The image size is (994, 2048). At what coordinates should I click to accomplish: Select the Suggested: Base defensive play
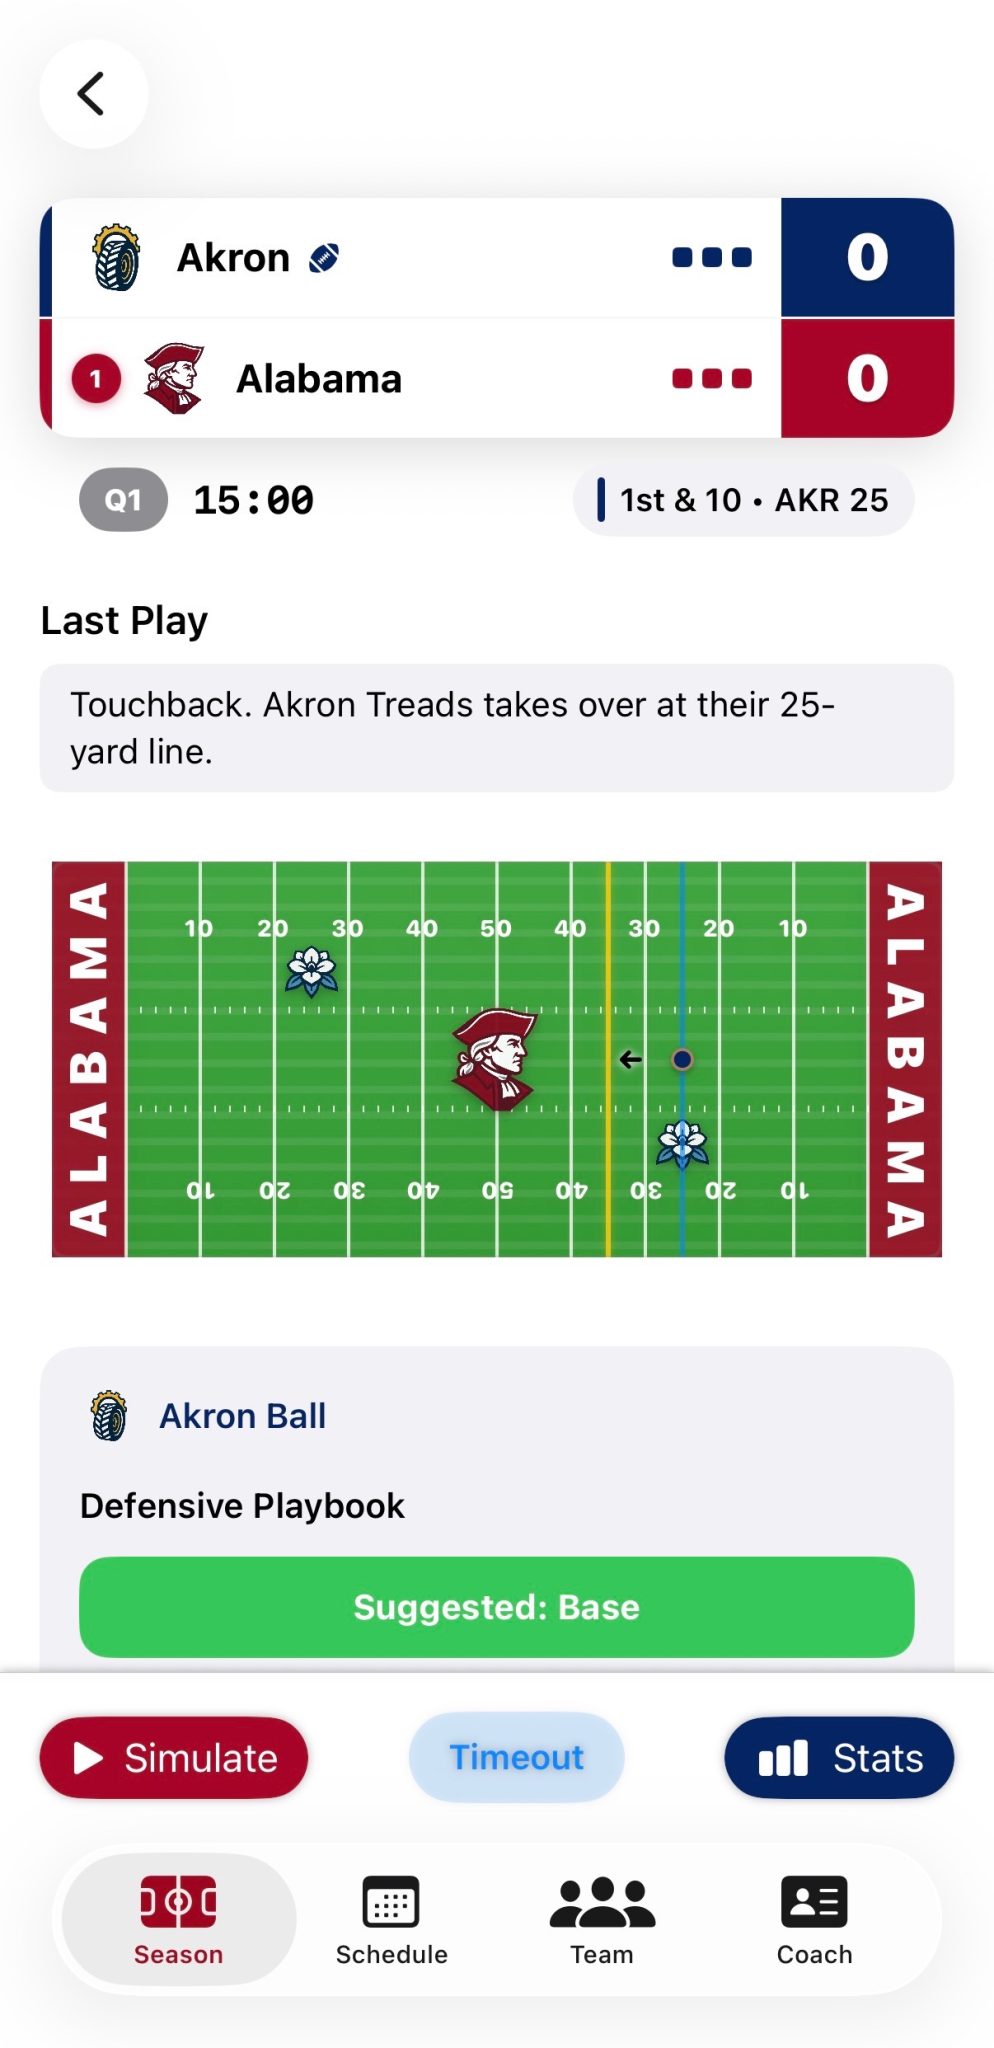[496, 1606]
